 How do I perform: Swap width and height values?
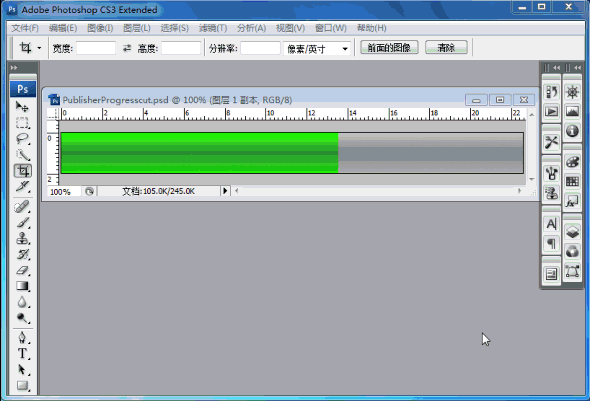coord(127,48)
